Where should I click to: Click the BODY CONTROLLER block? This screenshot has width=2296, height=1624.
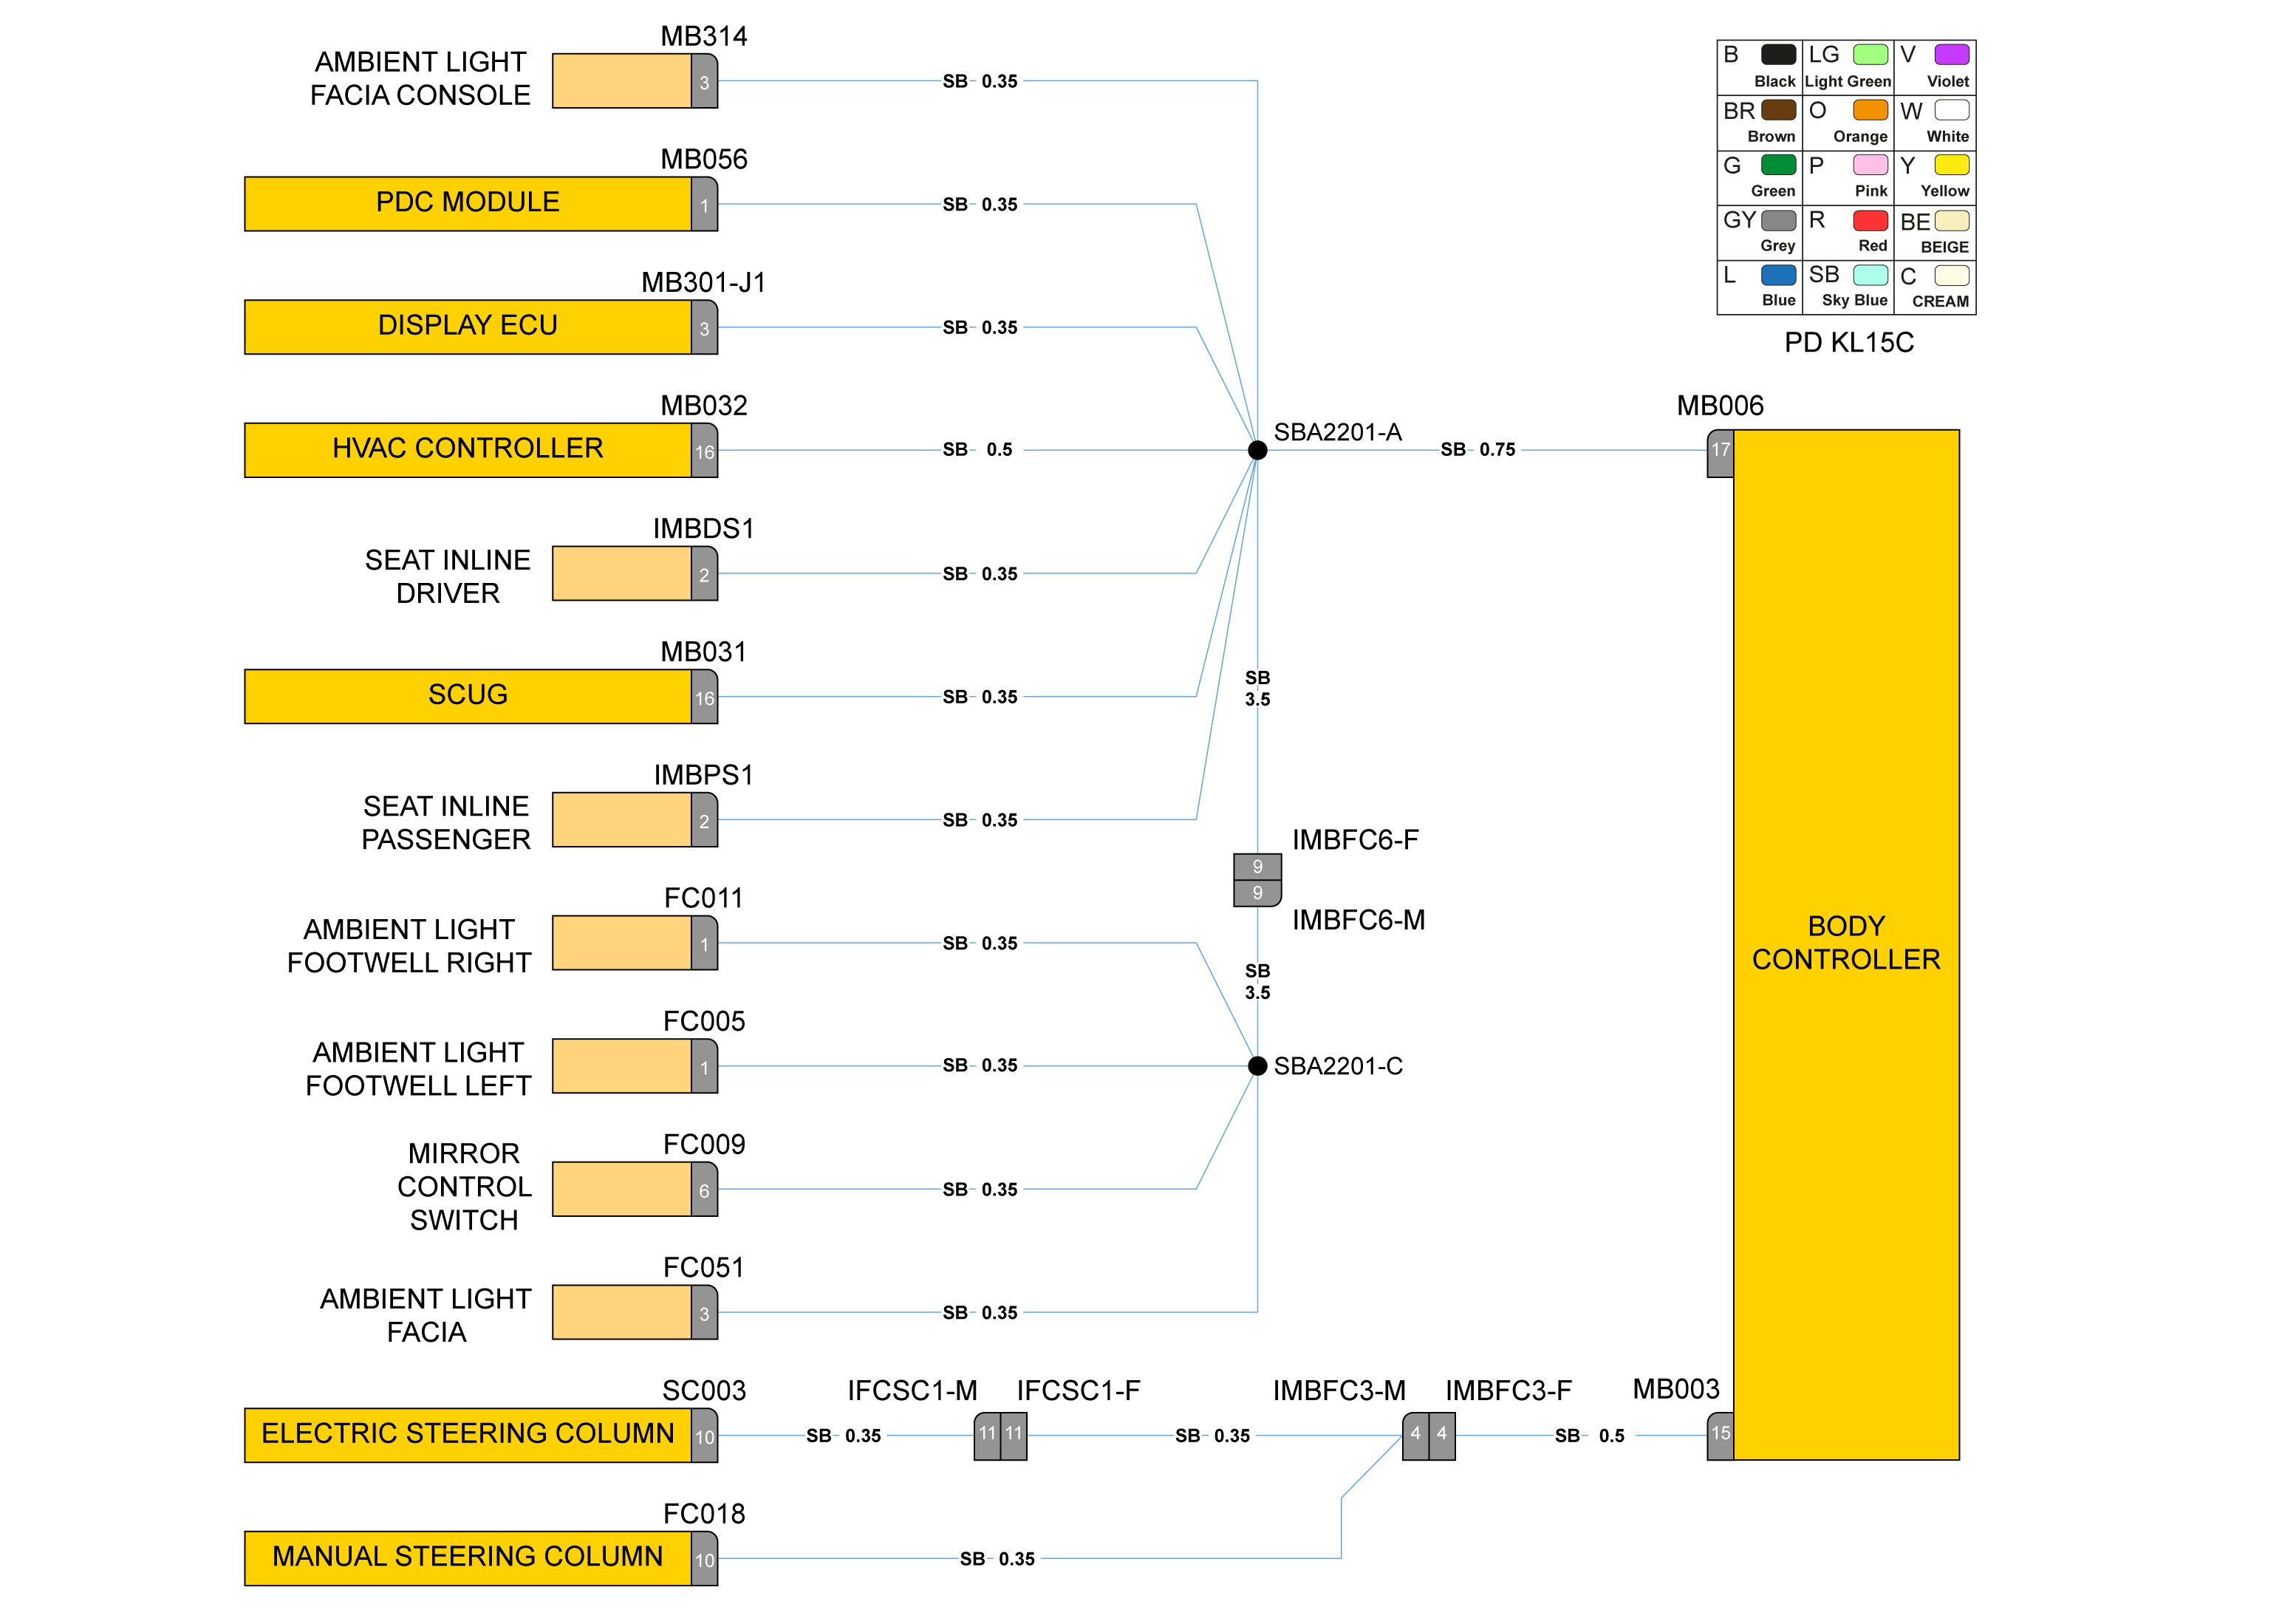(1845, 943)
